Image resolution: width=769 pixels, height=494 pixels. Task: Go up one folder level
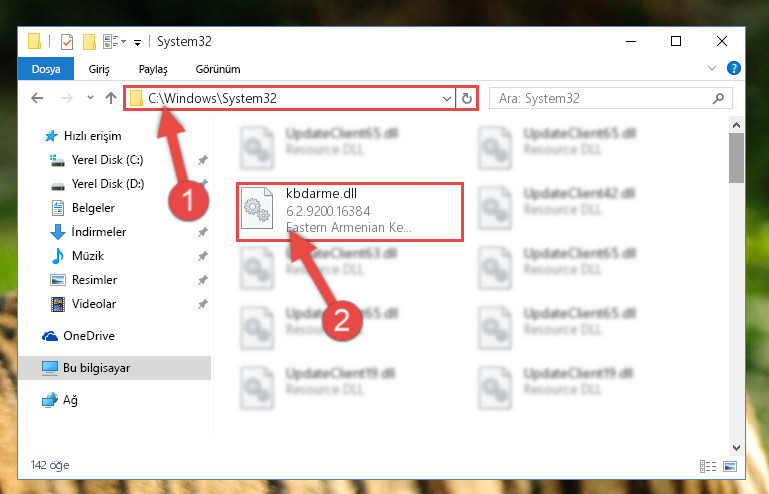pos(111,98)
